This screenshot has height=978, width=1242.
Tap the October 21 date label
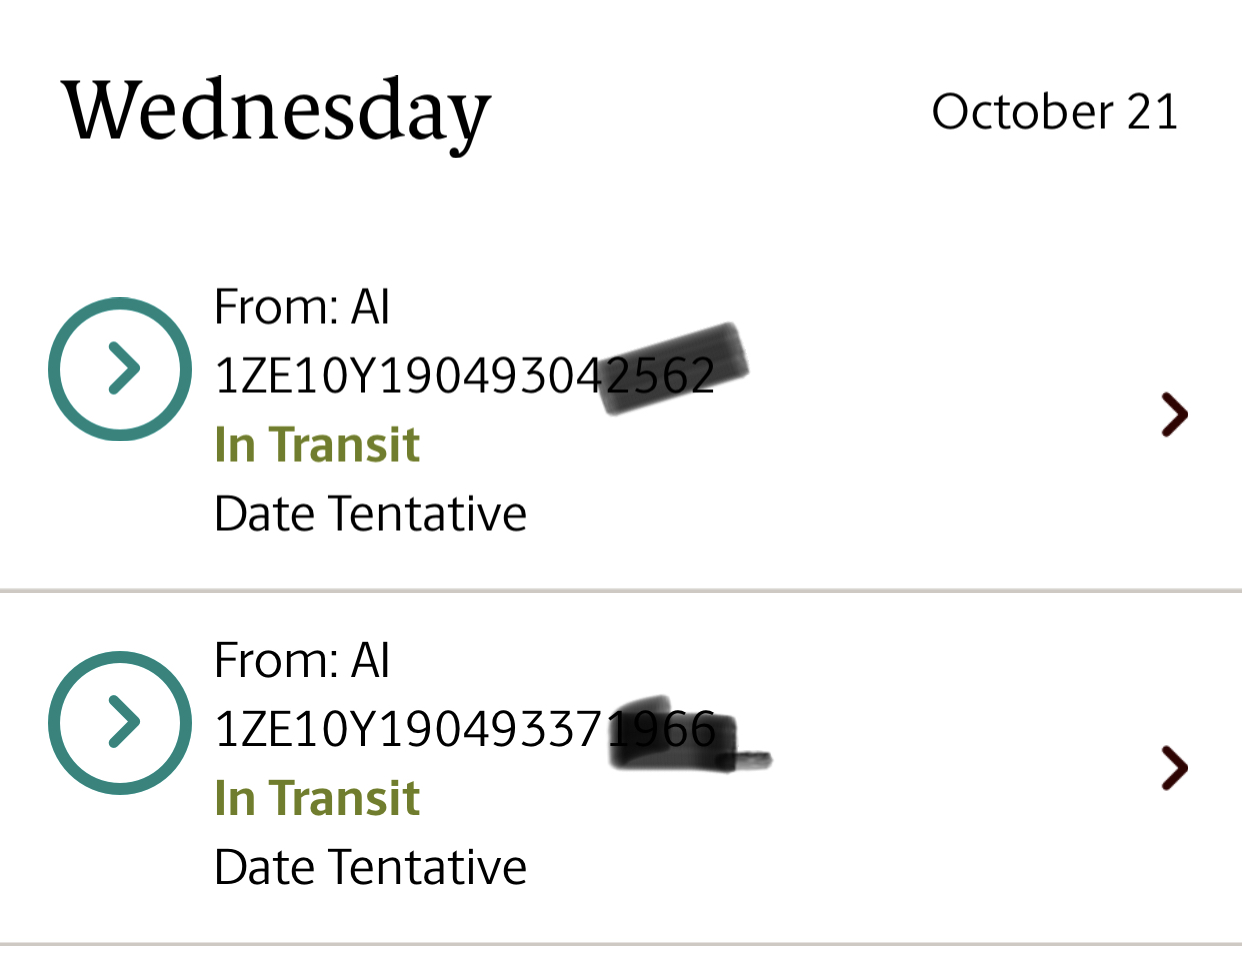tap(1055, 111)
